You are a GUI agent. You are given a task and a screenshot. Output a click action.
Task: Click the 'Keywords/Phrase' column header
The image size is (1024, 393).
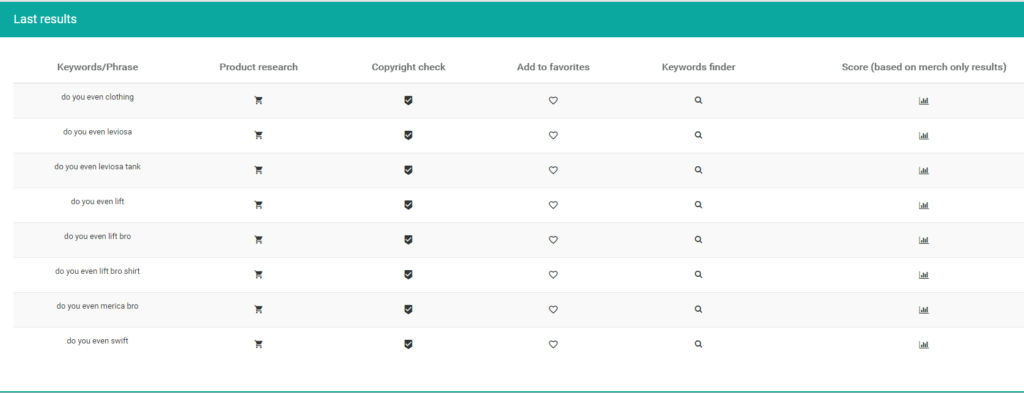click(98, 67)
